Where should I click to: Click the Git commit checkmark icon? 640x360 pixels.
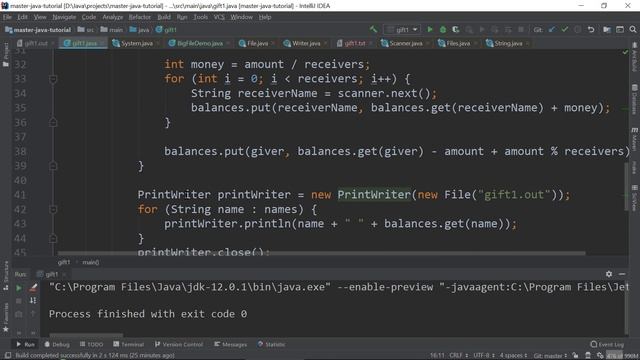[565, 29]
